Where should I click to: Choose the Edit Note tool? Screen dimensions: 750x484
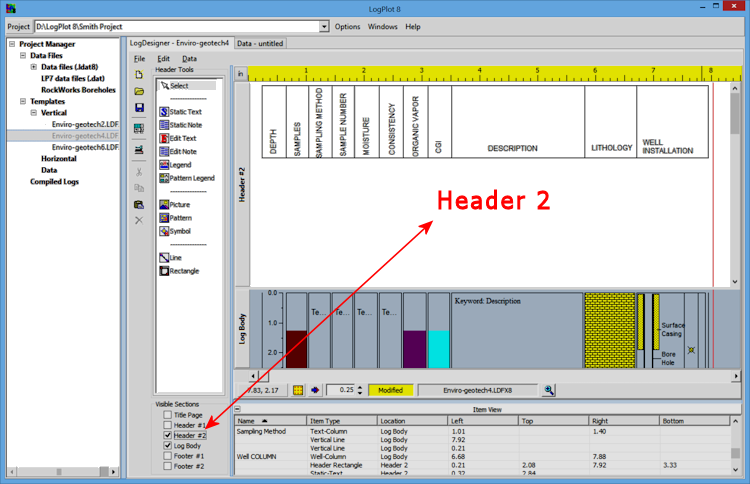(185, 151)
